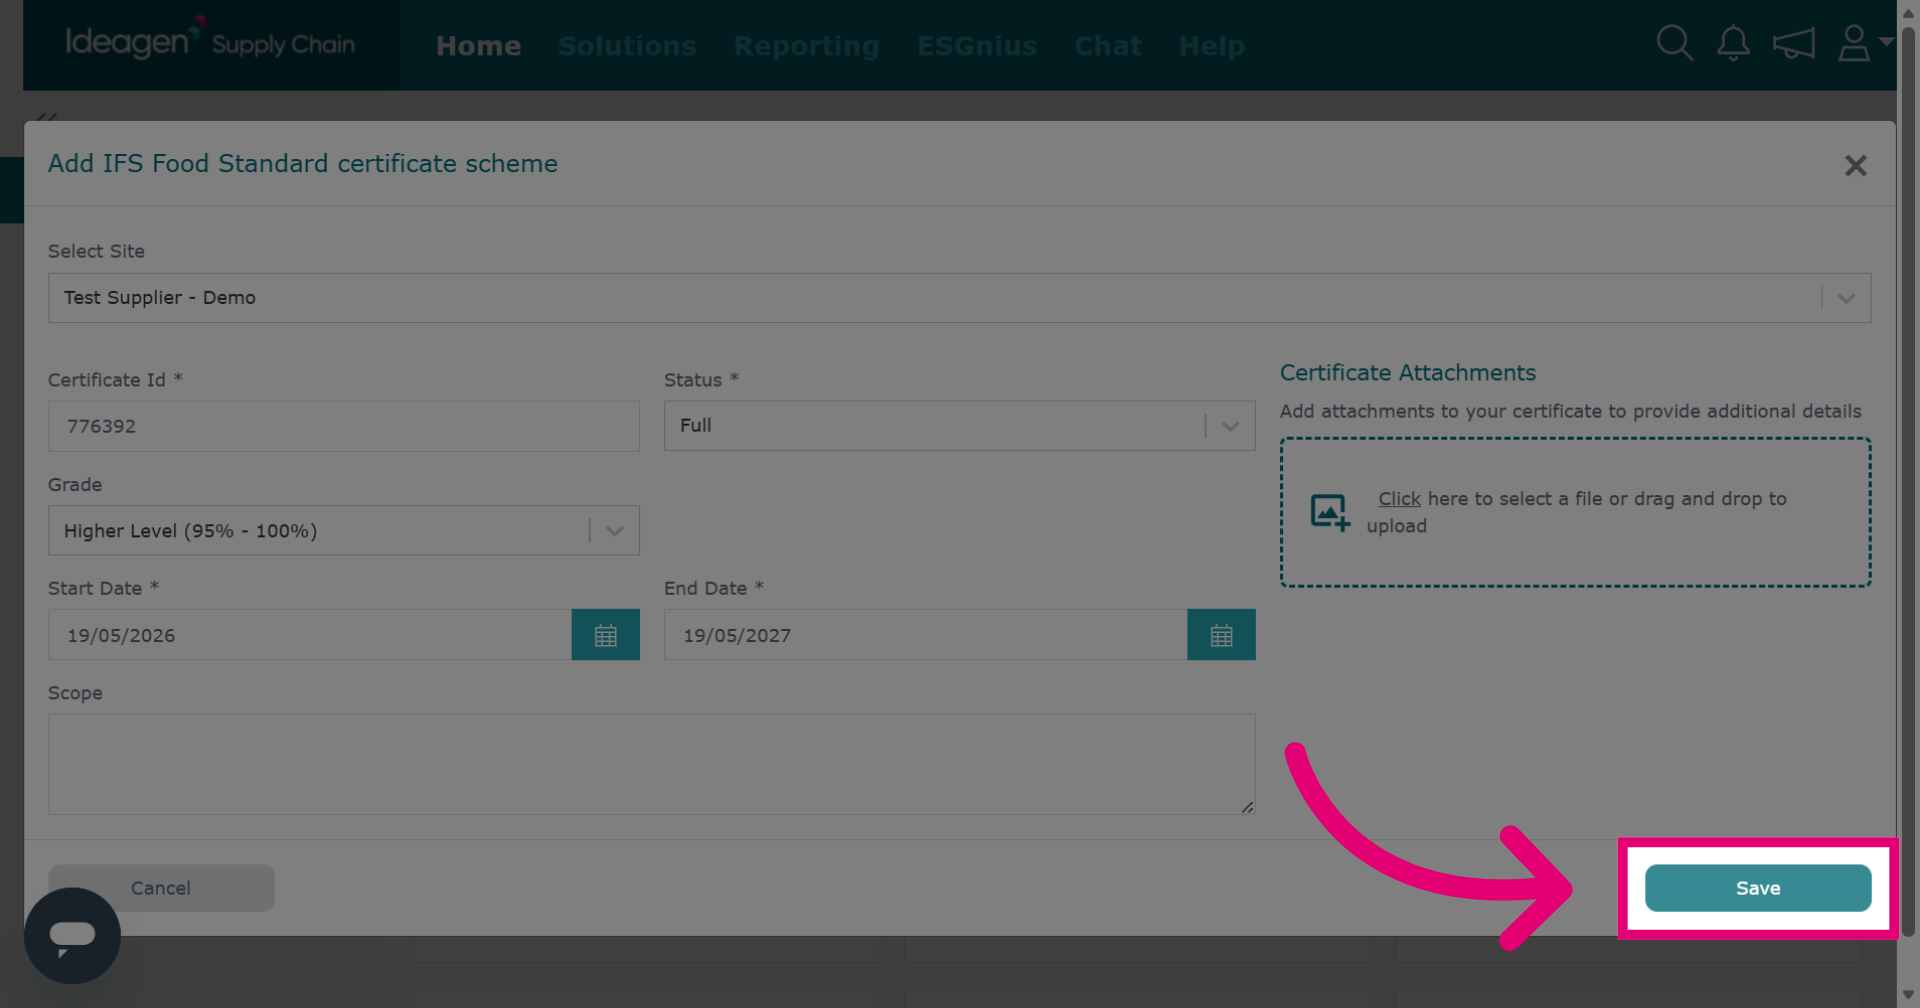Click the image upload icon in attachments
This screenshot has width=1920, height=1008.
pos(1330,512)
